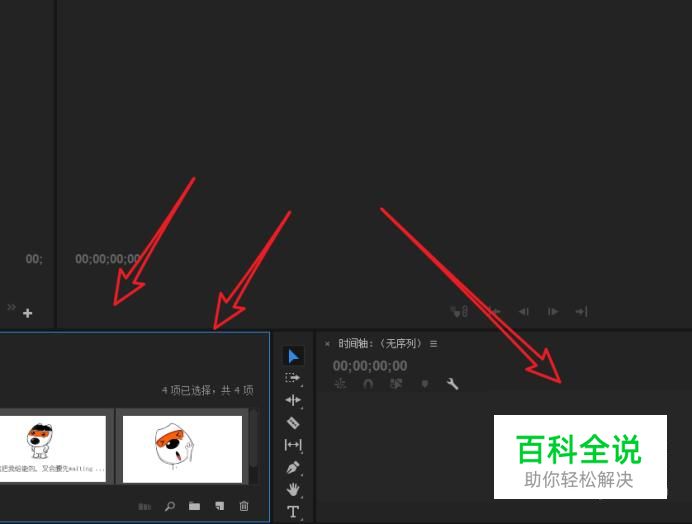Open the button editor plus icon
Image resolution: width=692 pixels, height=524 pixels.
point(27,313)
